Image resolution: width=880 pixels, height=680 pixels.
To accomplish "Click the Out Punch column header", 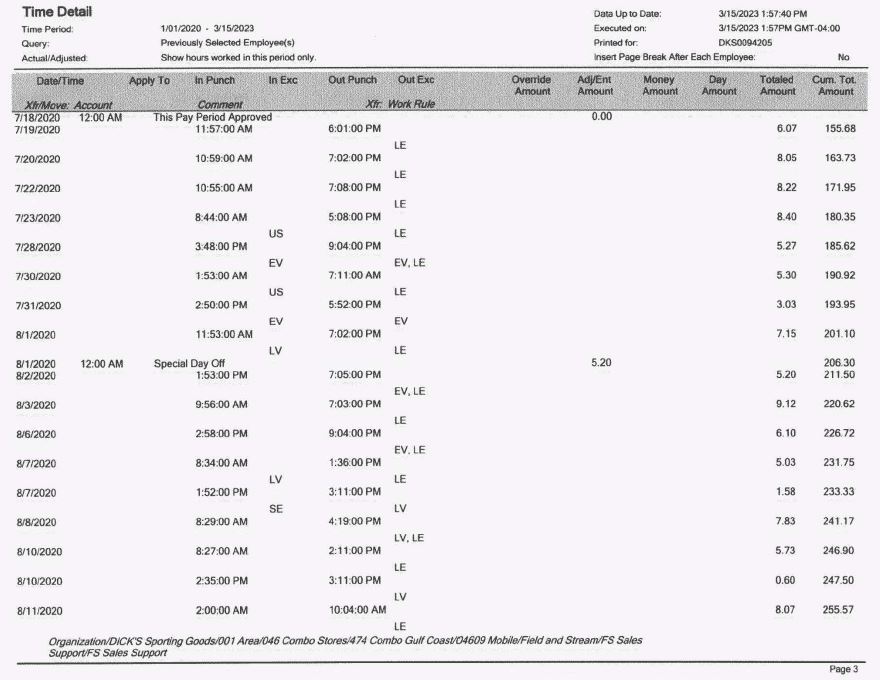I will tap(354, 80).
